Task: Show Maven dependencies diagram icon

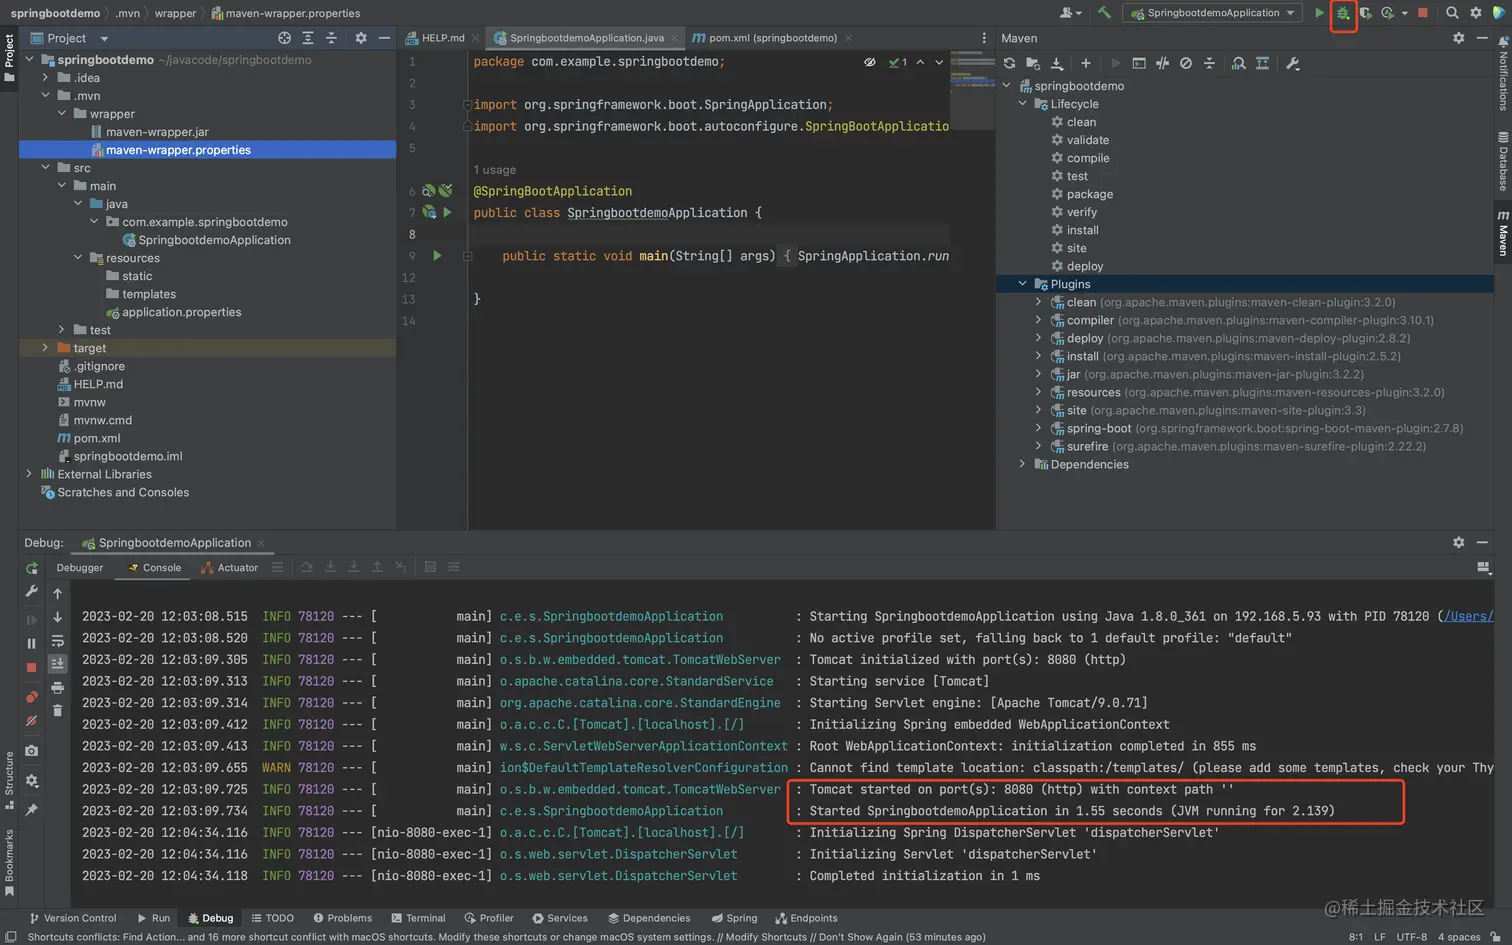Action: point(1239,63)
